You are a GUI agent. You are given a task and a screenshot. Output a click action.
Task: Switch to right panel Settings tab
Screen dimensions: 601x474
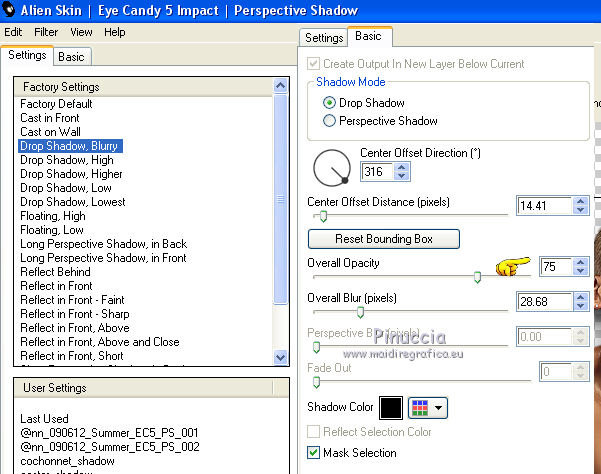click(324, 38)
